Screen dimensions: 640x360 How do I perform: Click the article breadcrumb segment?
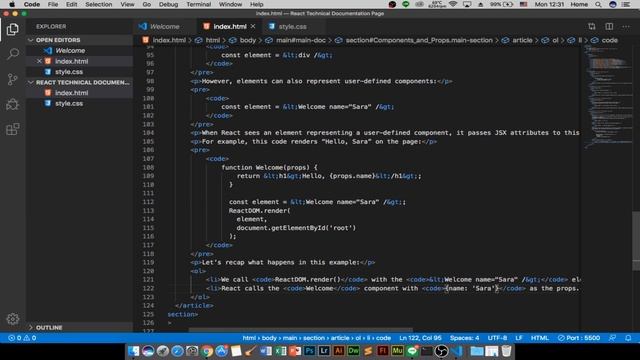518,40
